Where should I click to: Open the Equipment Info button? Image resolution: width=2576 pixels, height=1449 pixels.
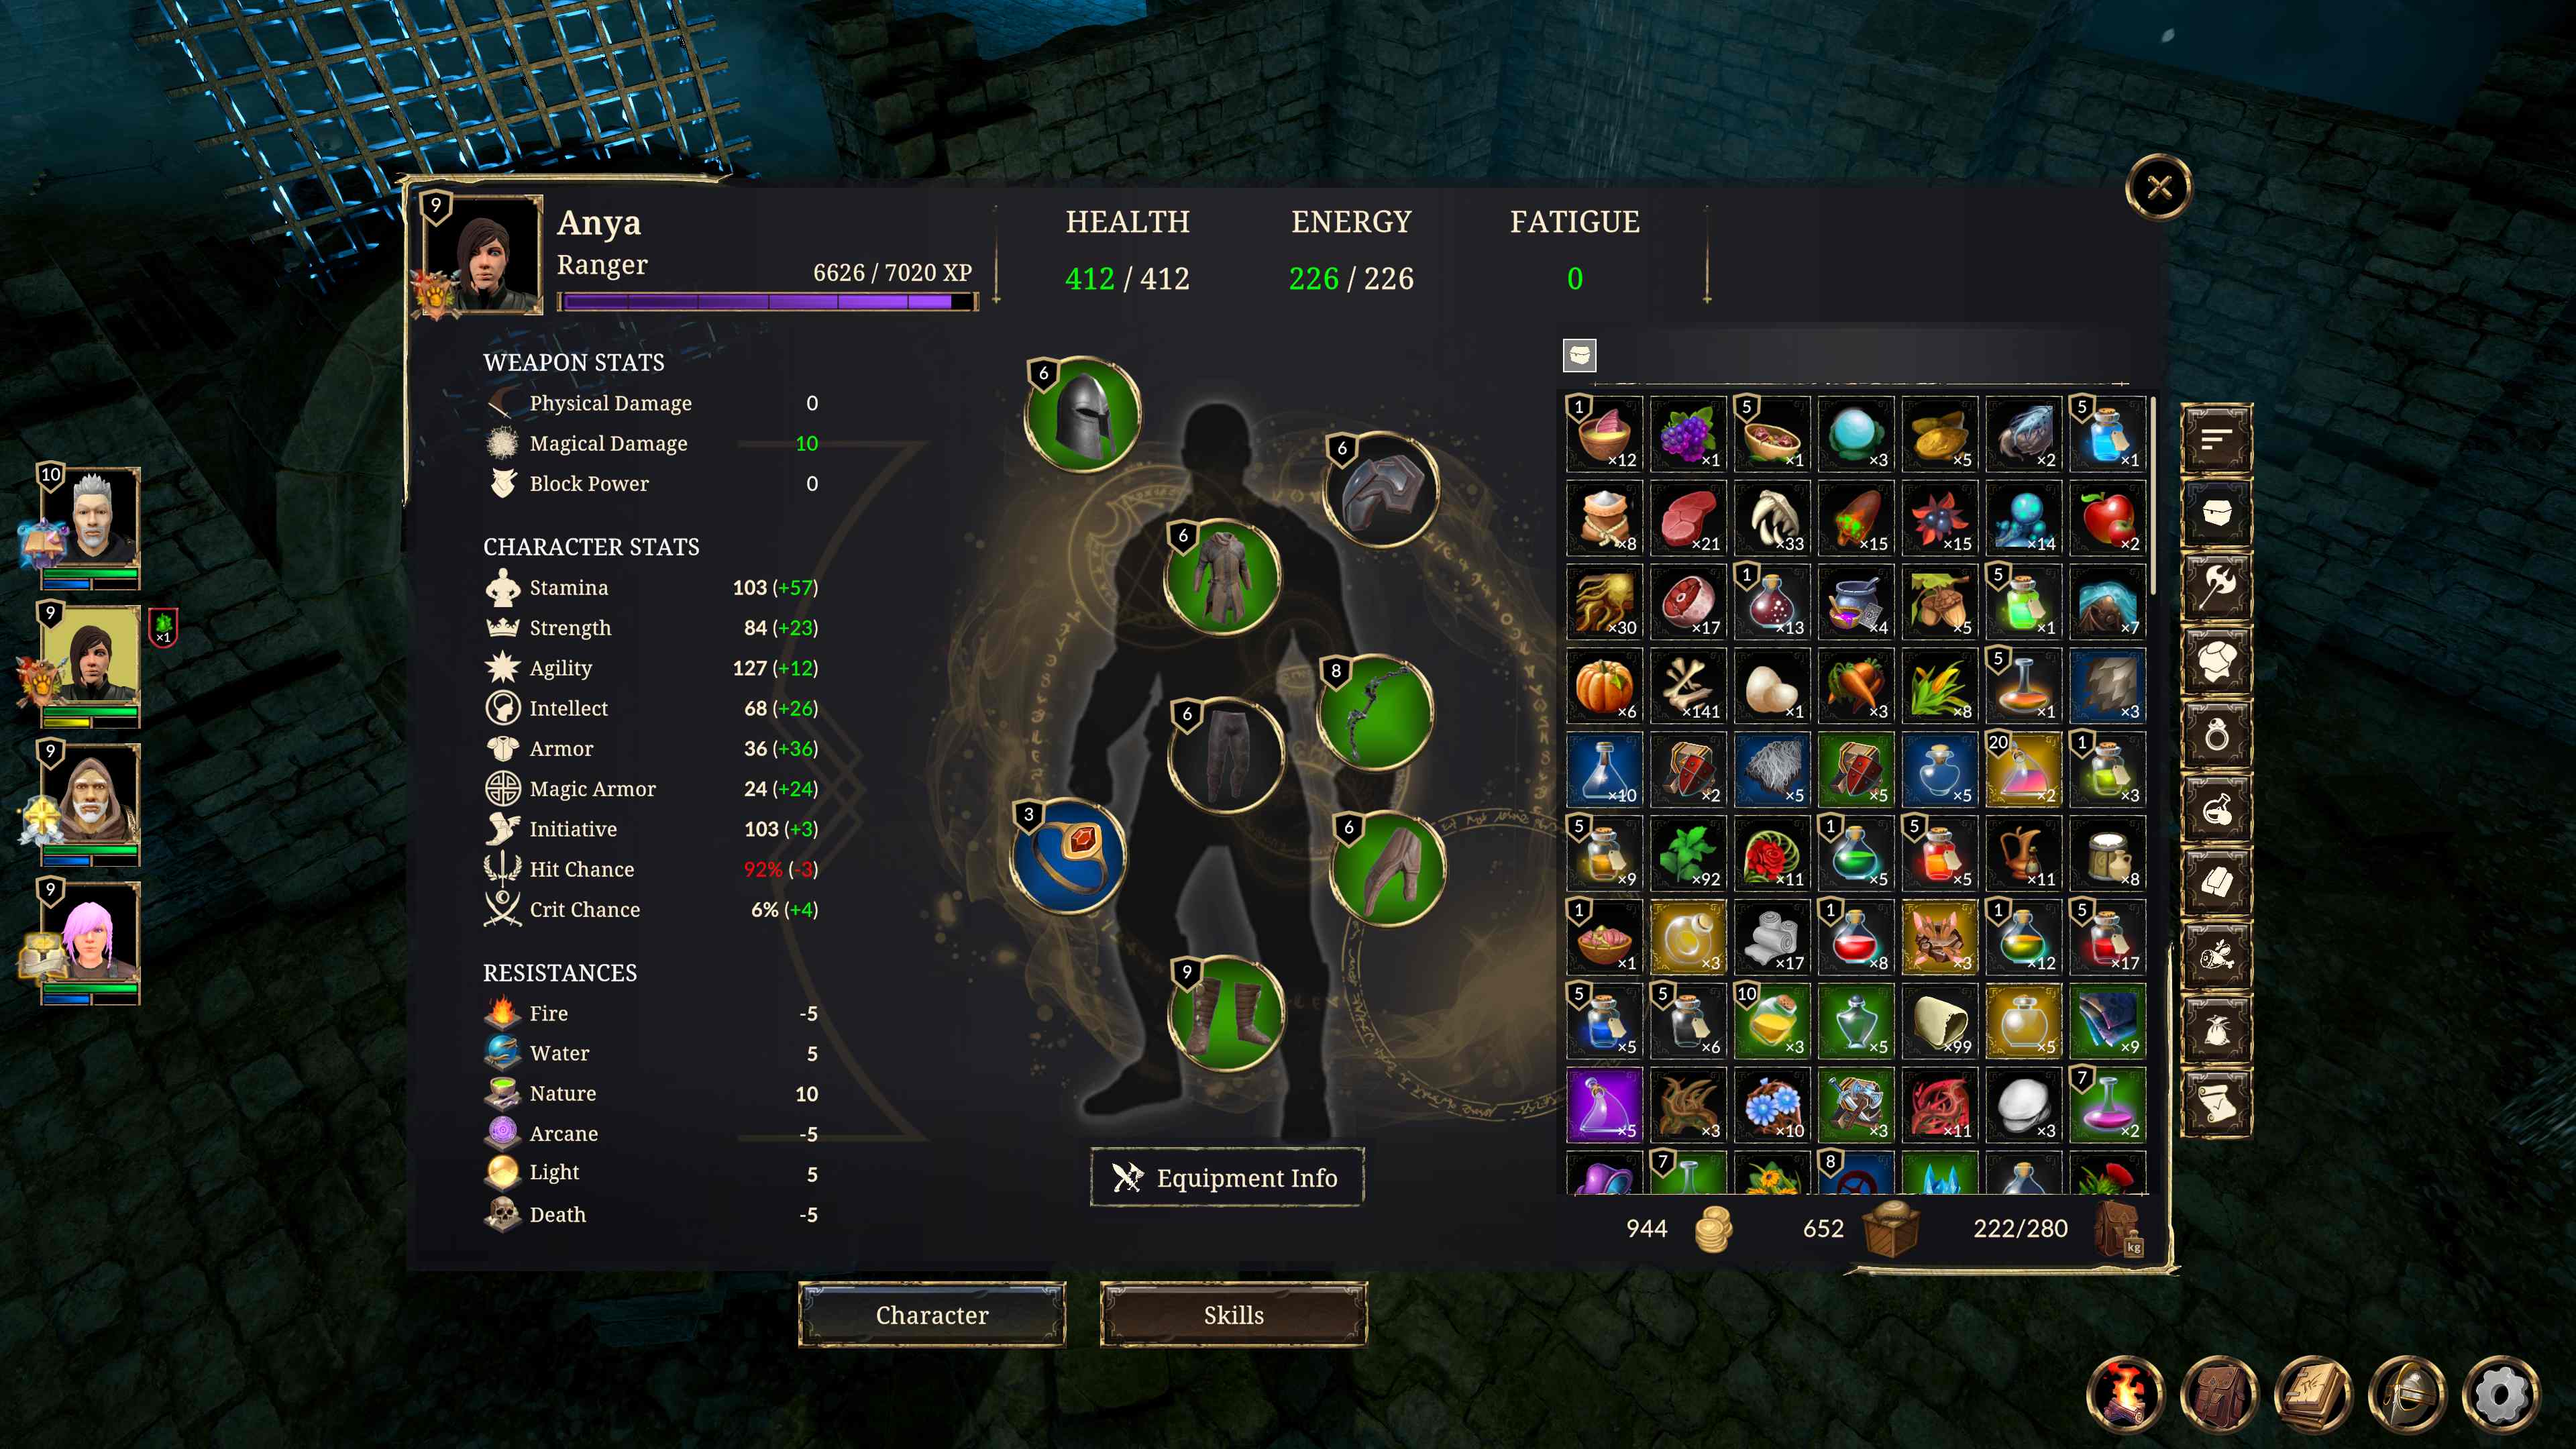(x=1227, y=1178)
